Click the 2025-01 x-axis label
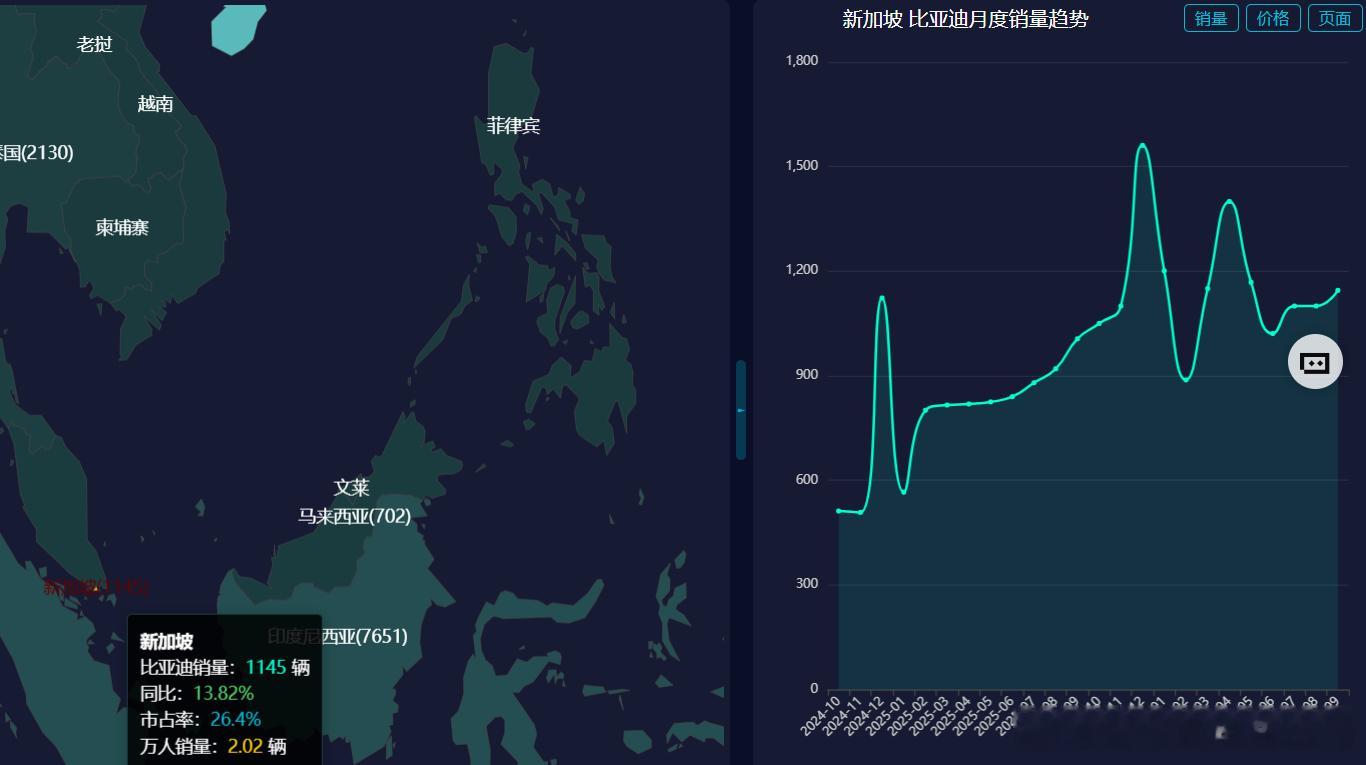The height and width of the screenshot is (765, 1366). [887, 714]
